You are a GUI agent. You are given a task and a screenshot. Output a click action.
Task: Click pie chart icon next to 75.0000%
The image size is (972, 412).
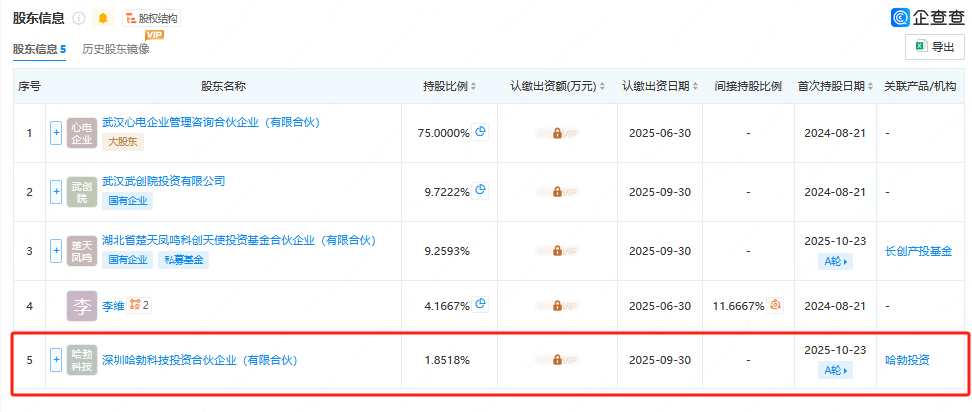point(480,132)
